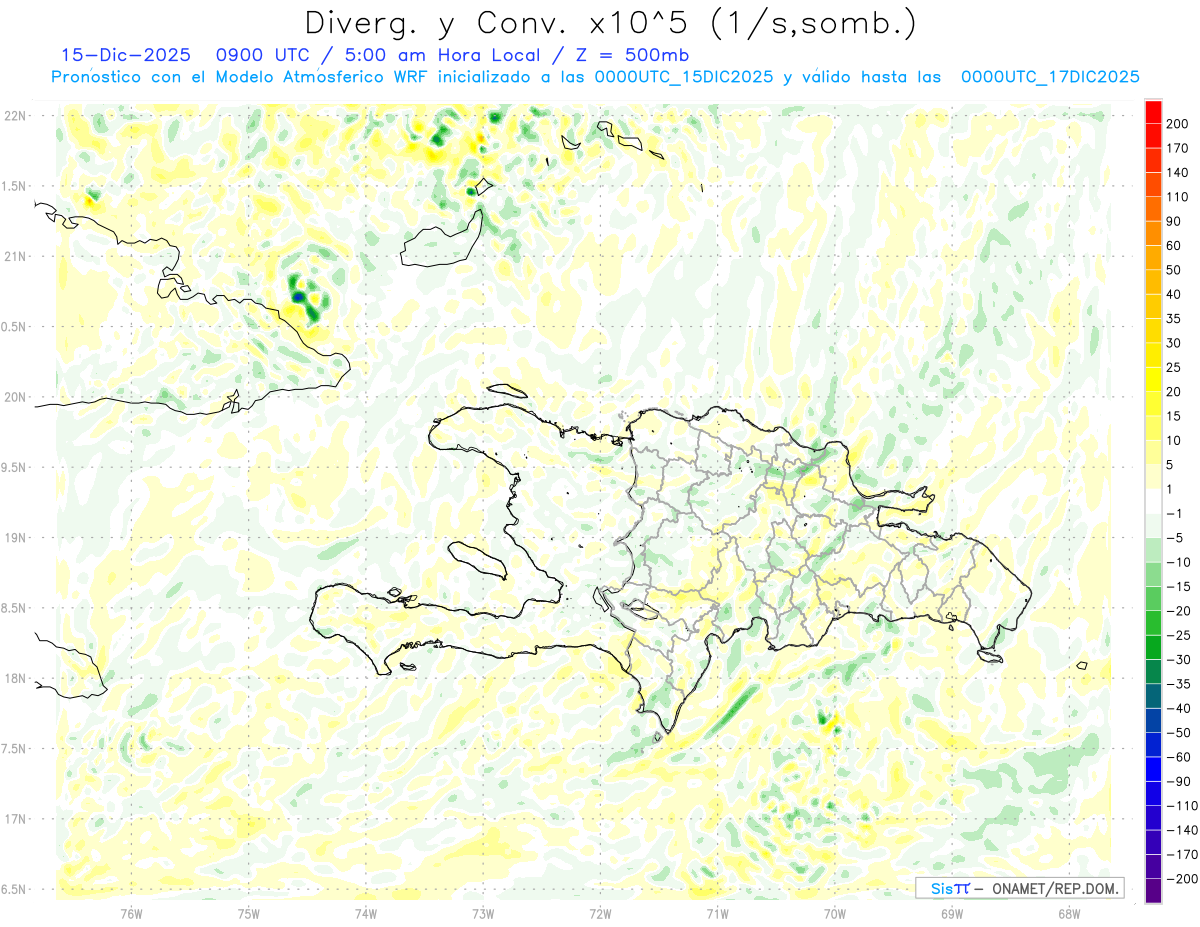1200x927 pixels.
Task: Click the "-5" color scale value
Action: 1177,538
